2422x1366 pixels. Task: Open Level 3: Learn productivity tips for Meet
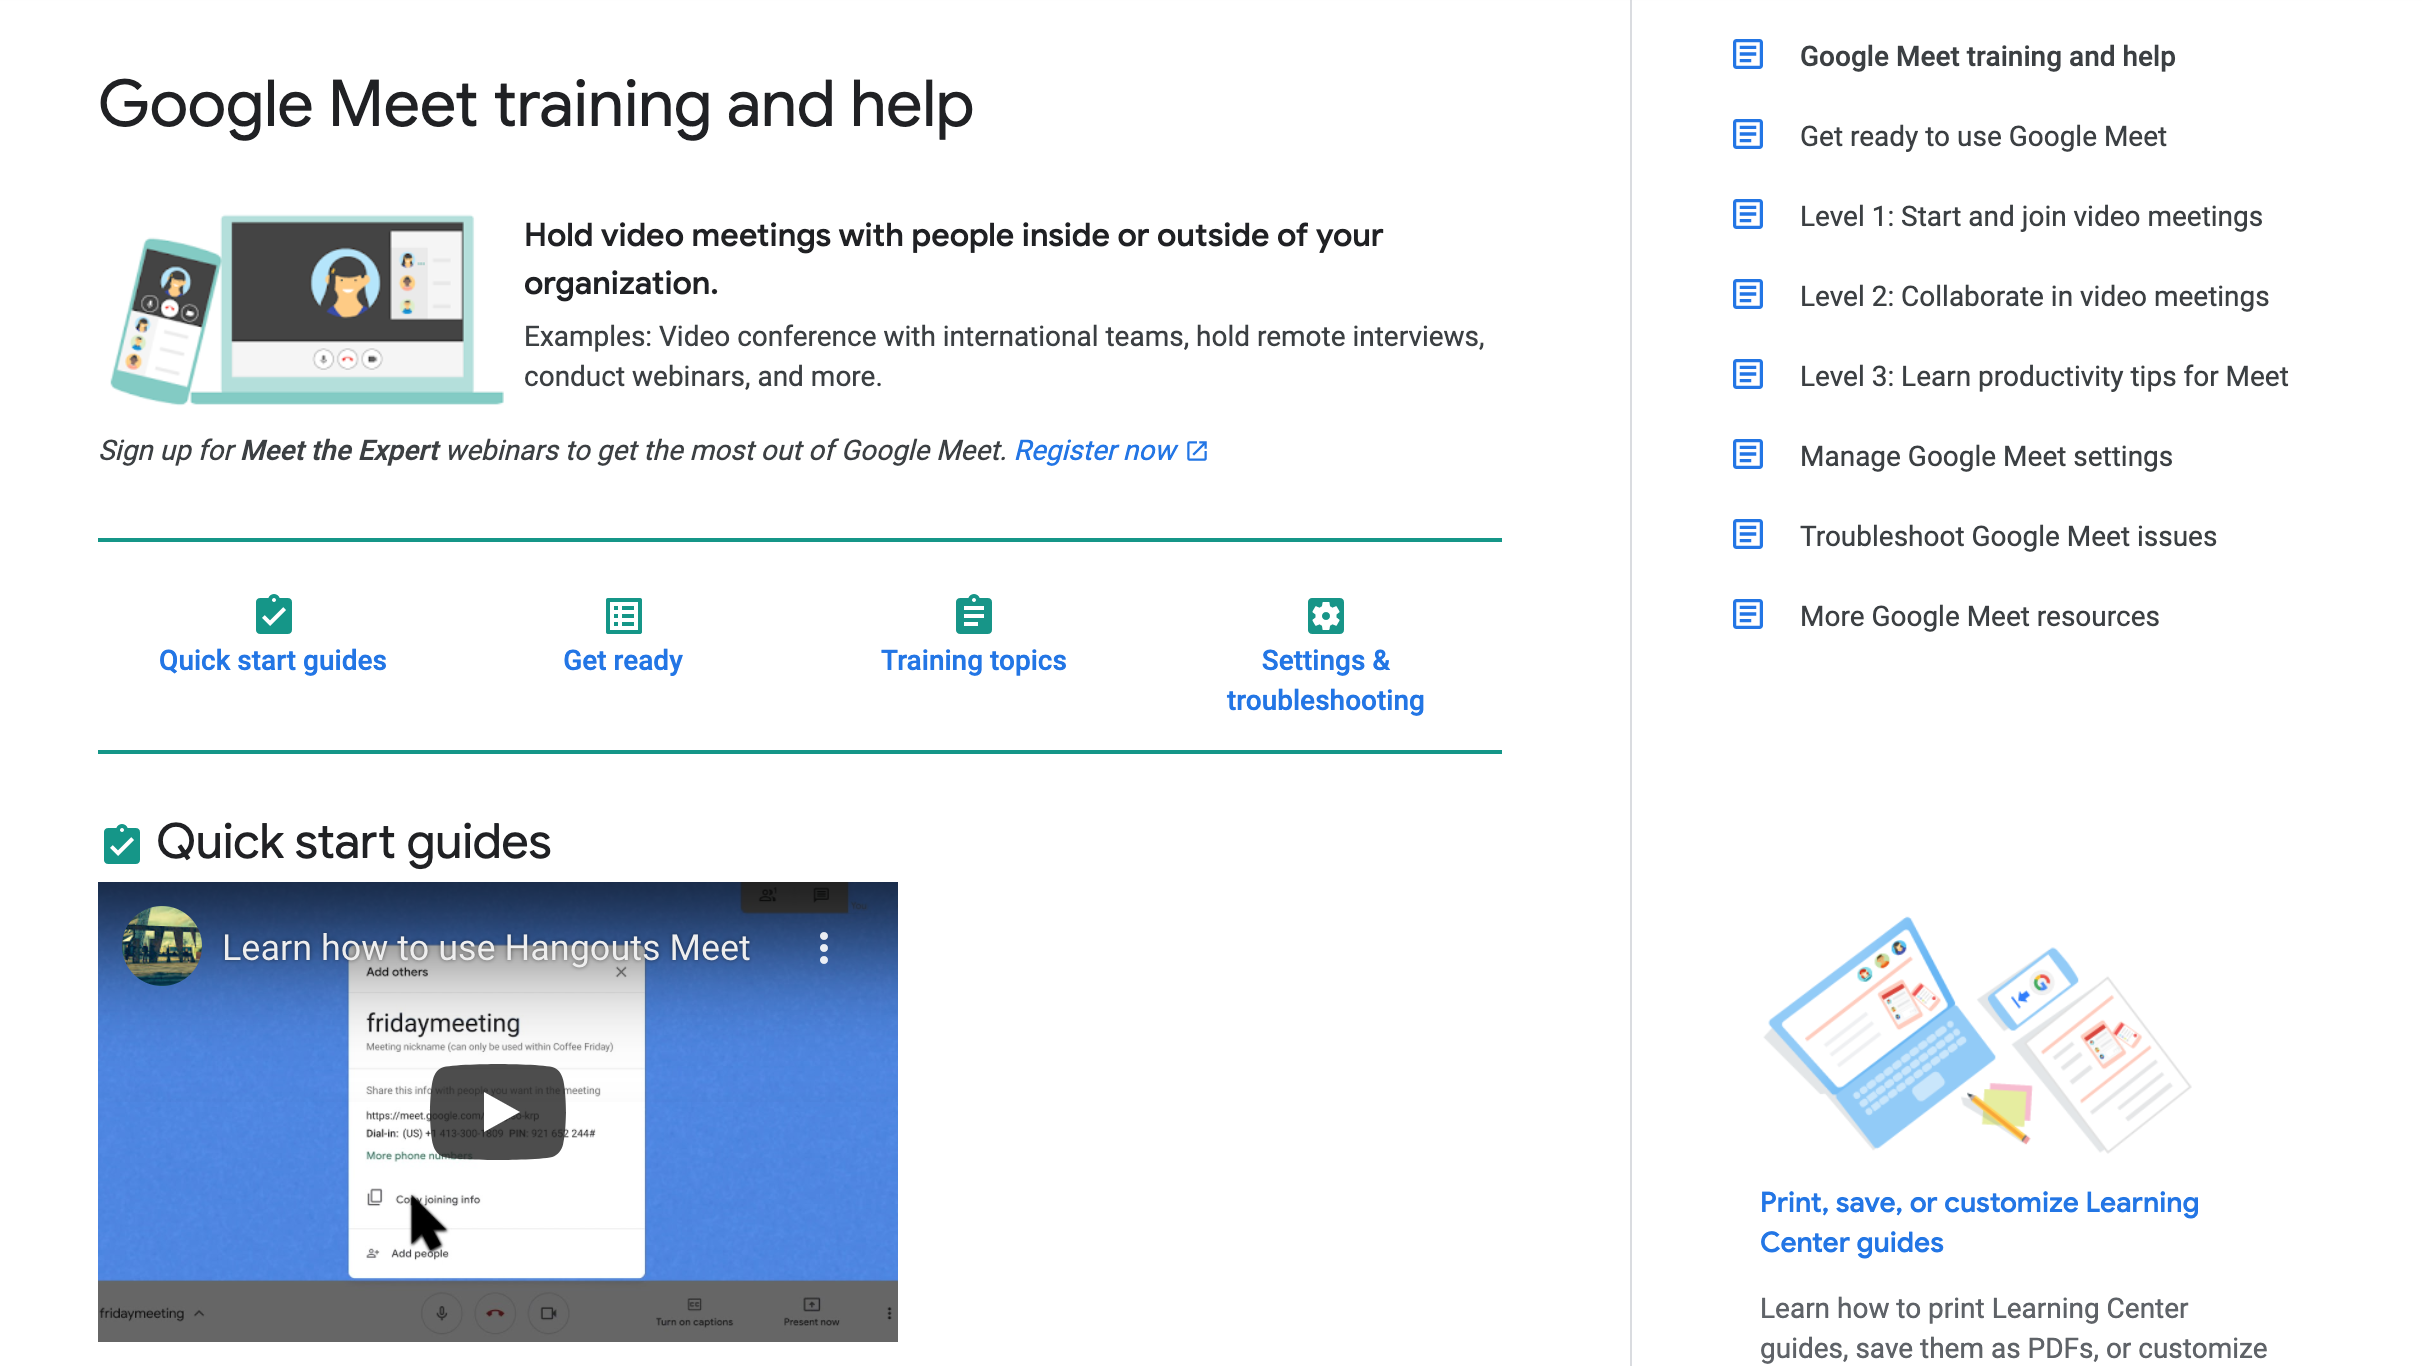(x=2044, y=376)
